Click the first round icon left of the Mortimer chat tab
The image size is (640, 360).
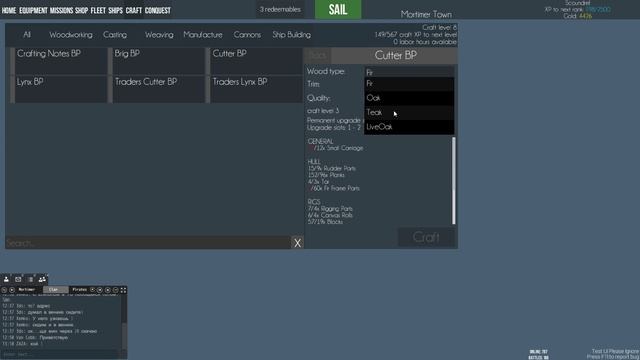pos(4,290)
